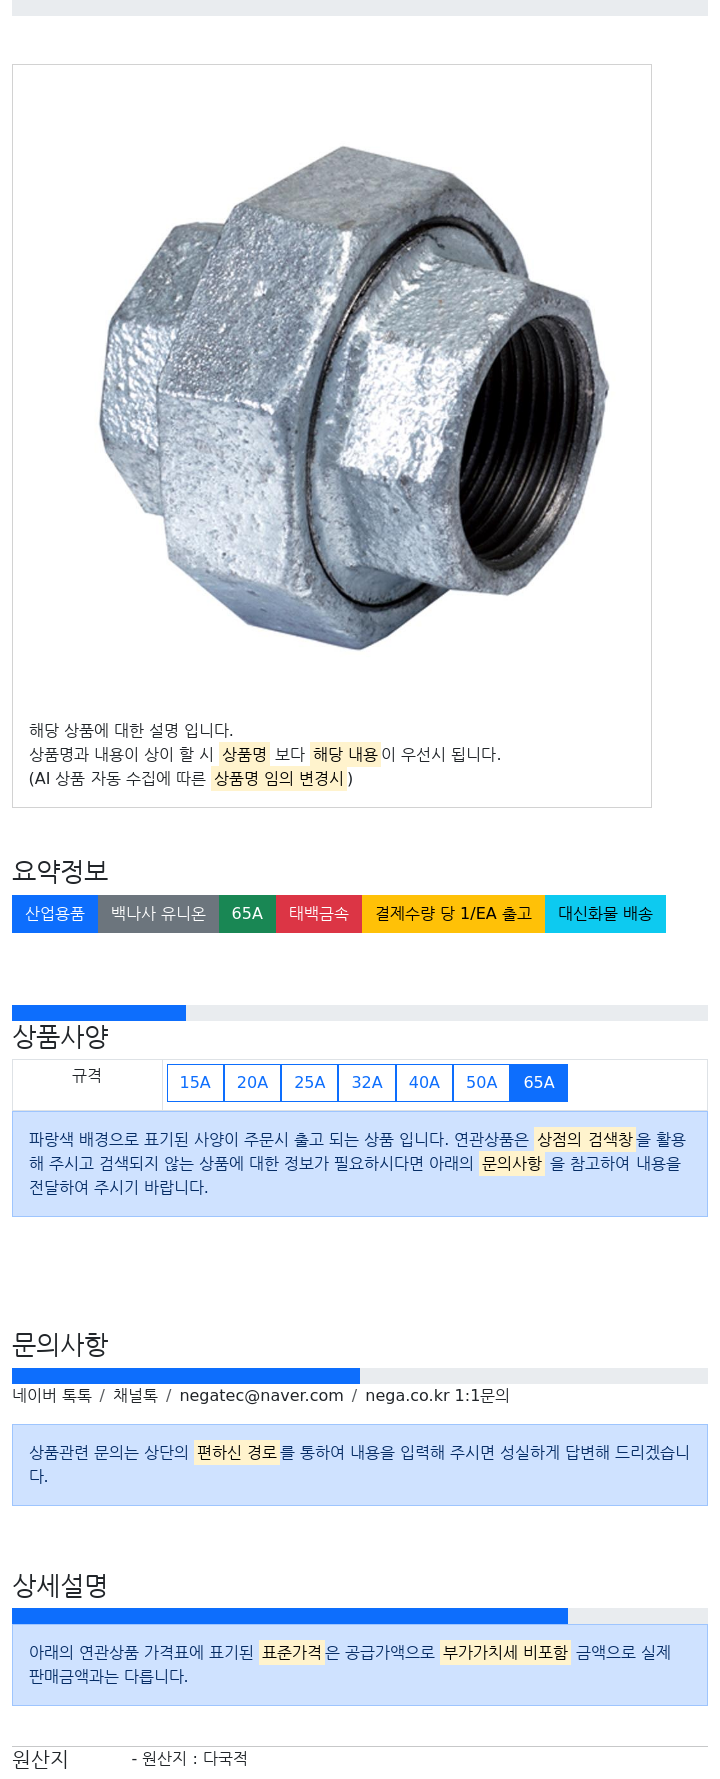Choose the 50A size option
This screenshot has width=720, height=1779.
(x=481, y=1082)
